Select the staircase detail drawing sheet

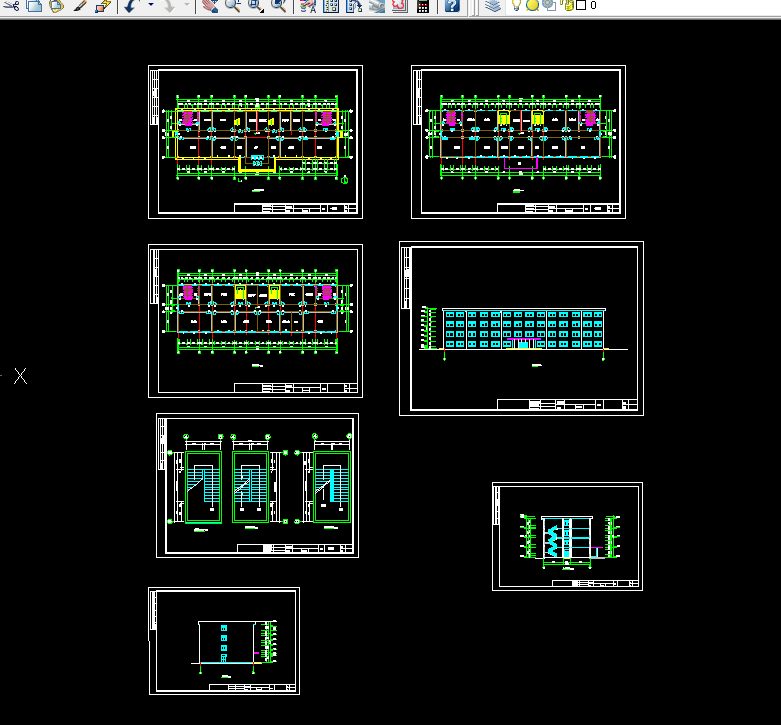[x=258, y=485]
